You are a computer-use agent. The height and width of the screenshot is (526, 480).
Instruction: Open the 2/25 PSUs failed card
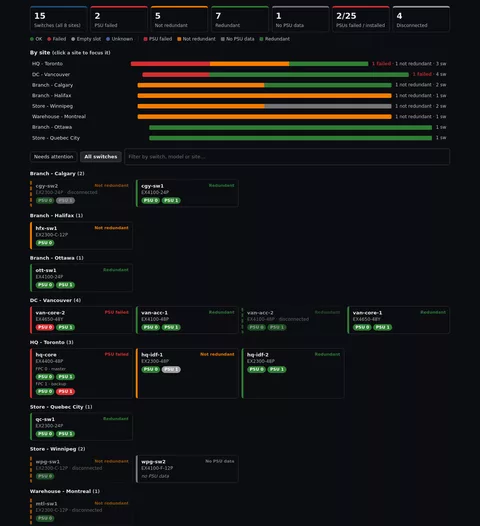coord(361,19)
